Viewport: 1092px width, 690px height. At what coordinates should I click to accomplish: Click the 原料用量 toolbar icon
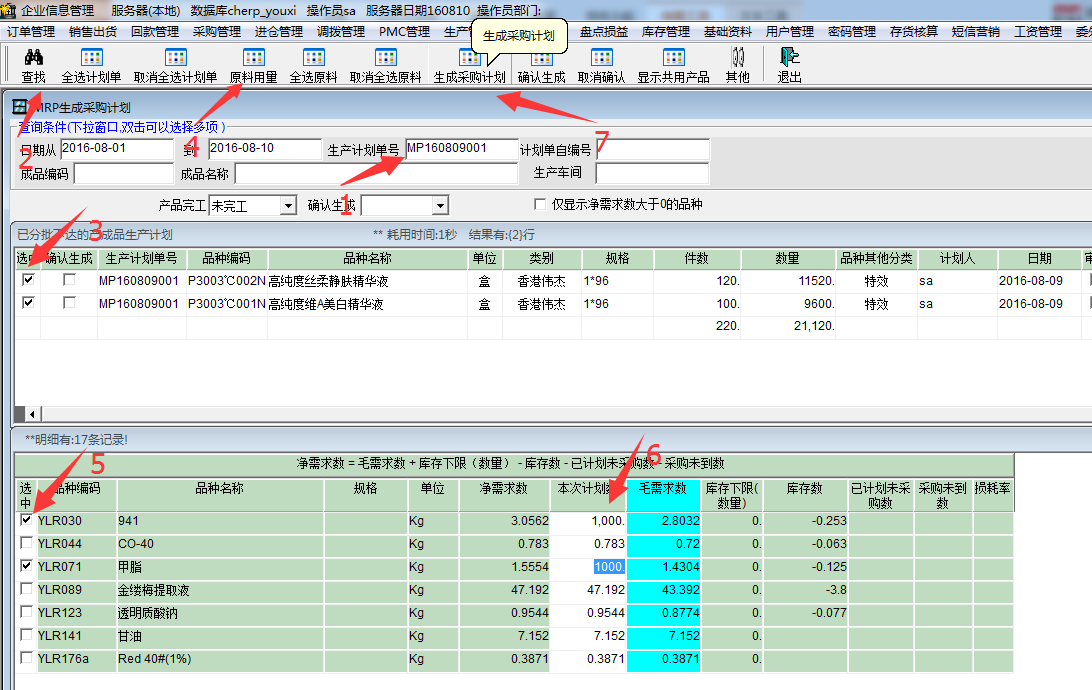(x=253, y=58)
